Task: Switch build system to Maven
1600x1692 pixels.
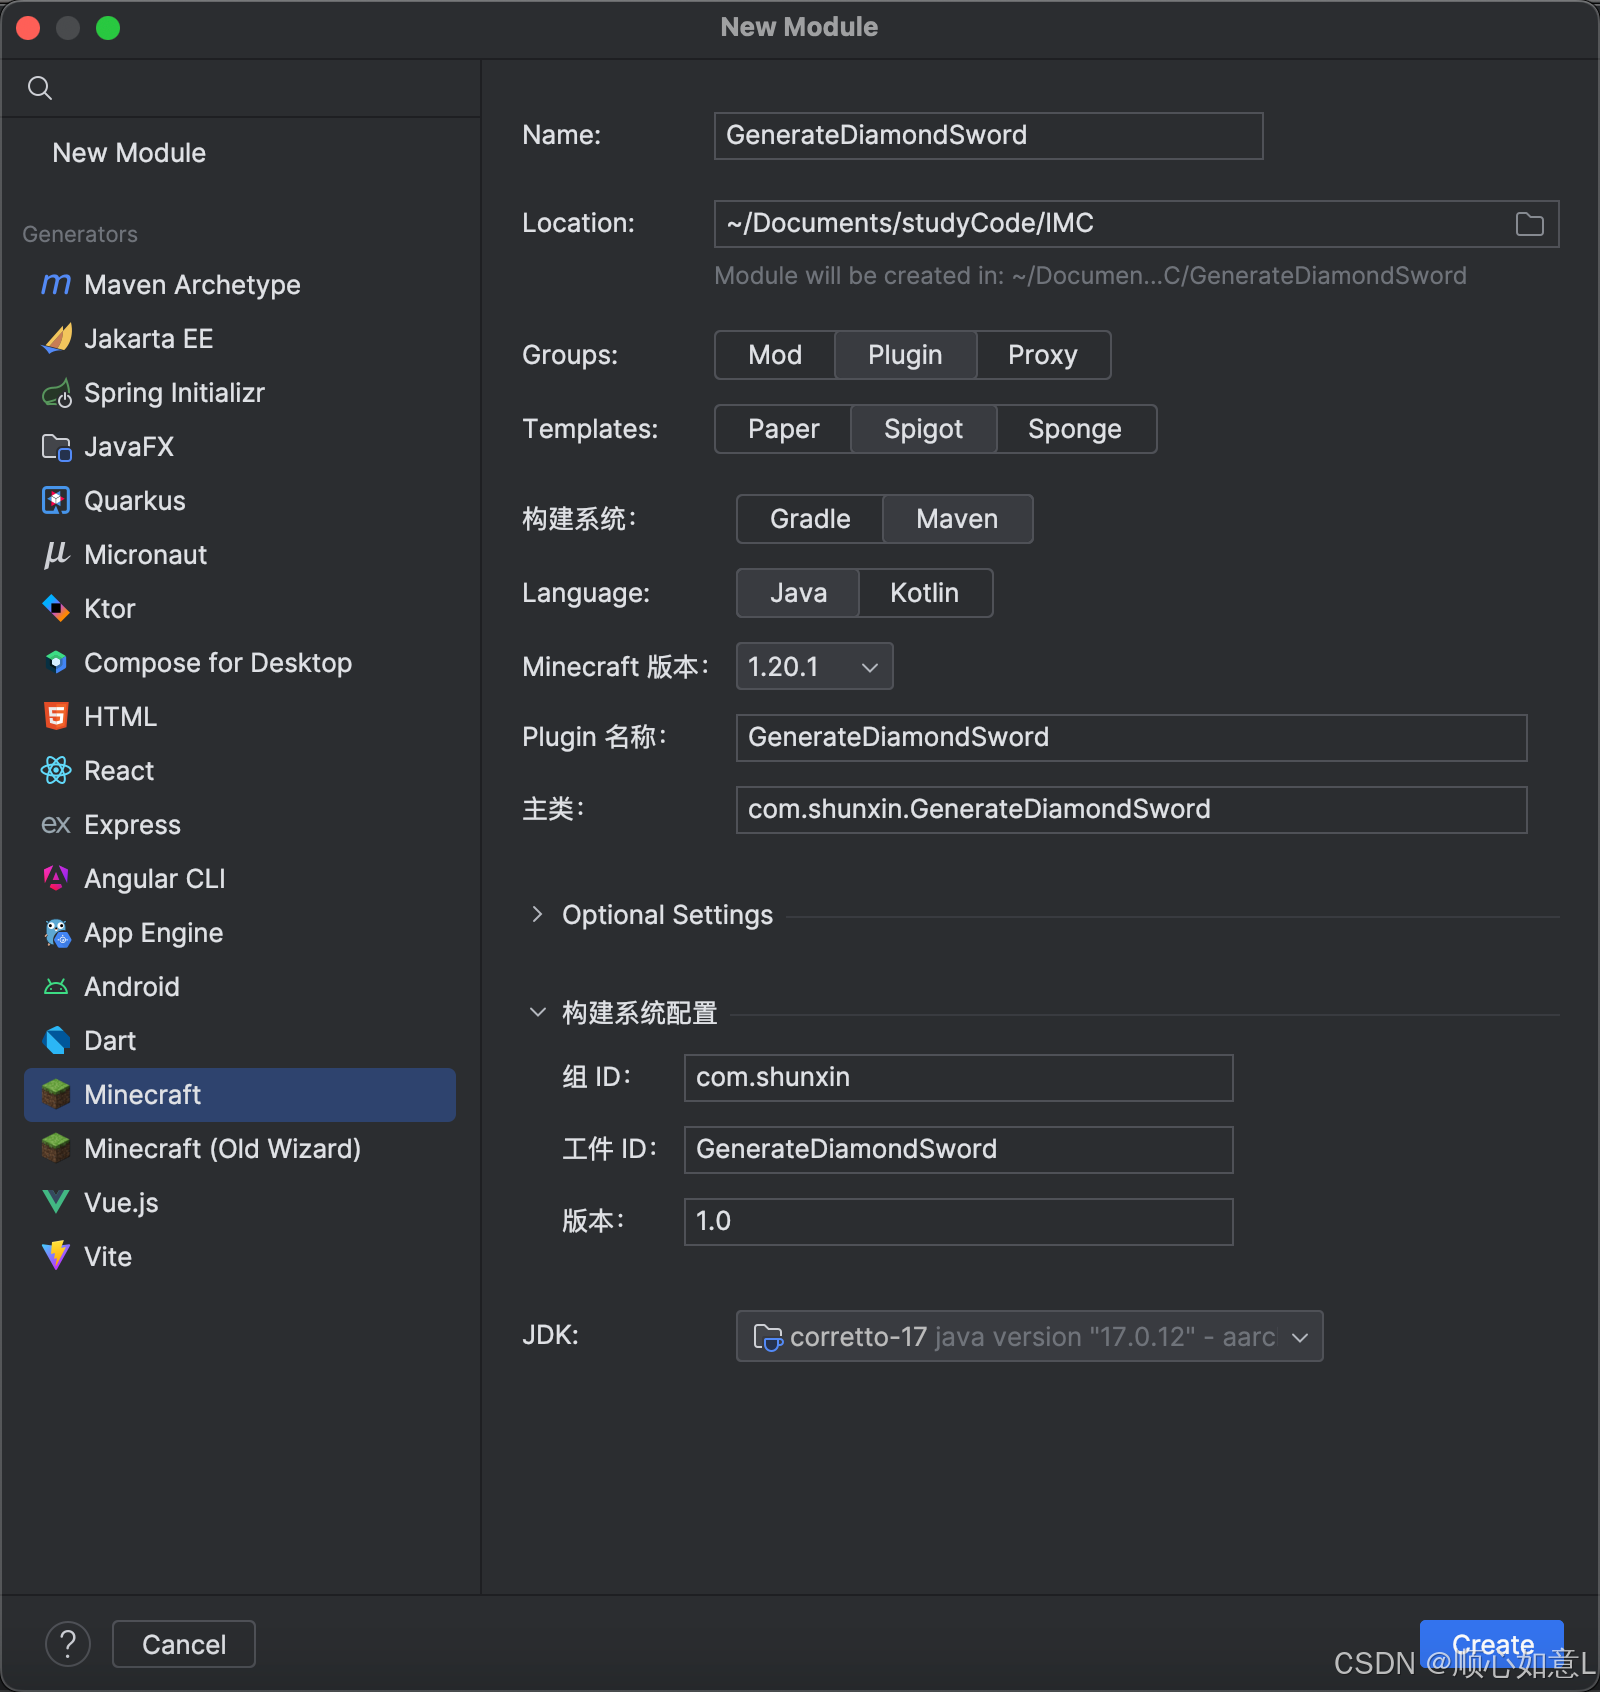Action: click(957, 519)
